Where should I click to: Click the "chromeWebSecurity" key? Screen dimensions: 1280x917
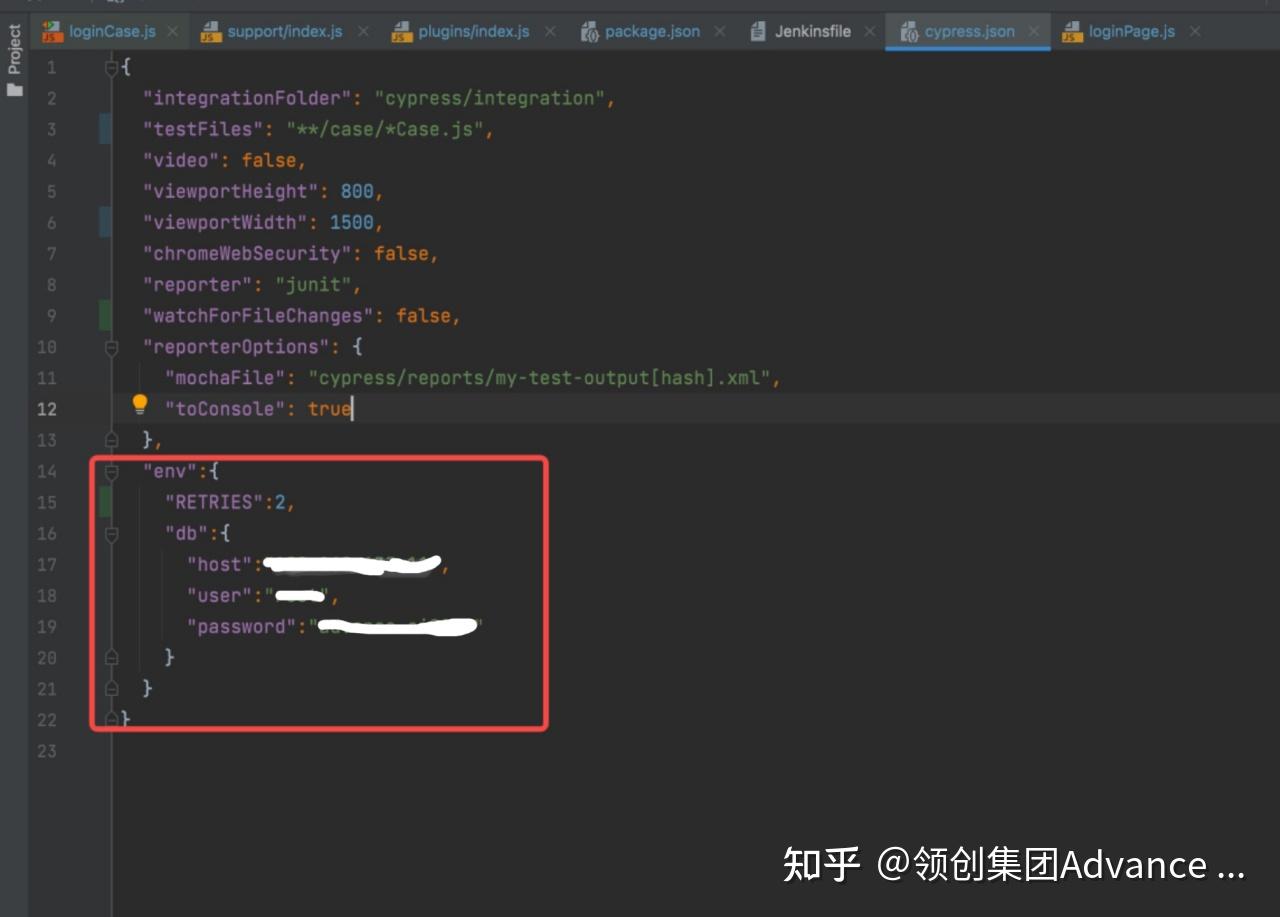point(247,253)
